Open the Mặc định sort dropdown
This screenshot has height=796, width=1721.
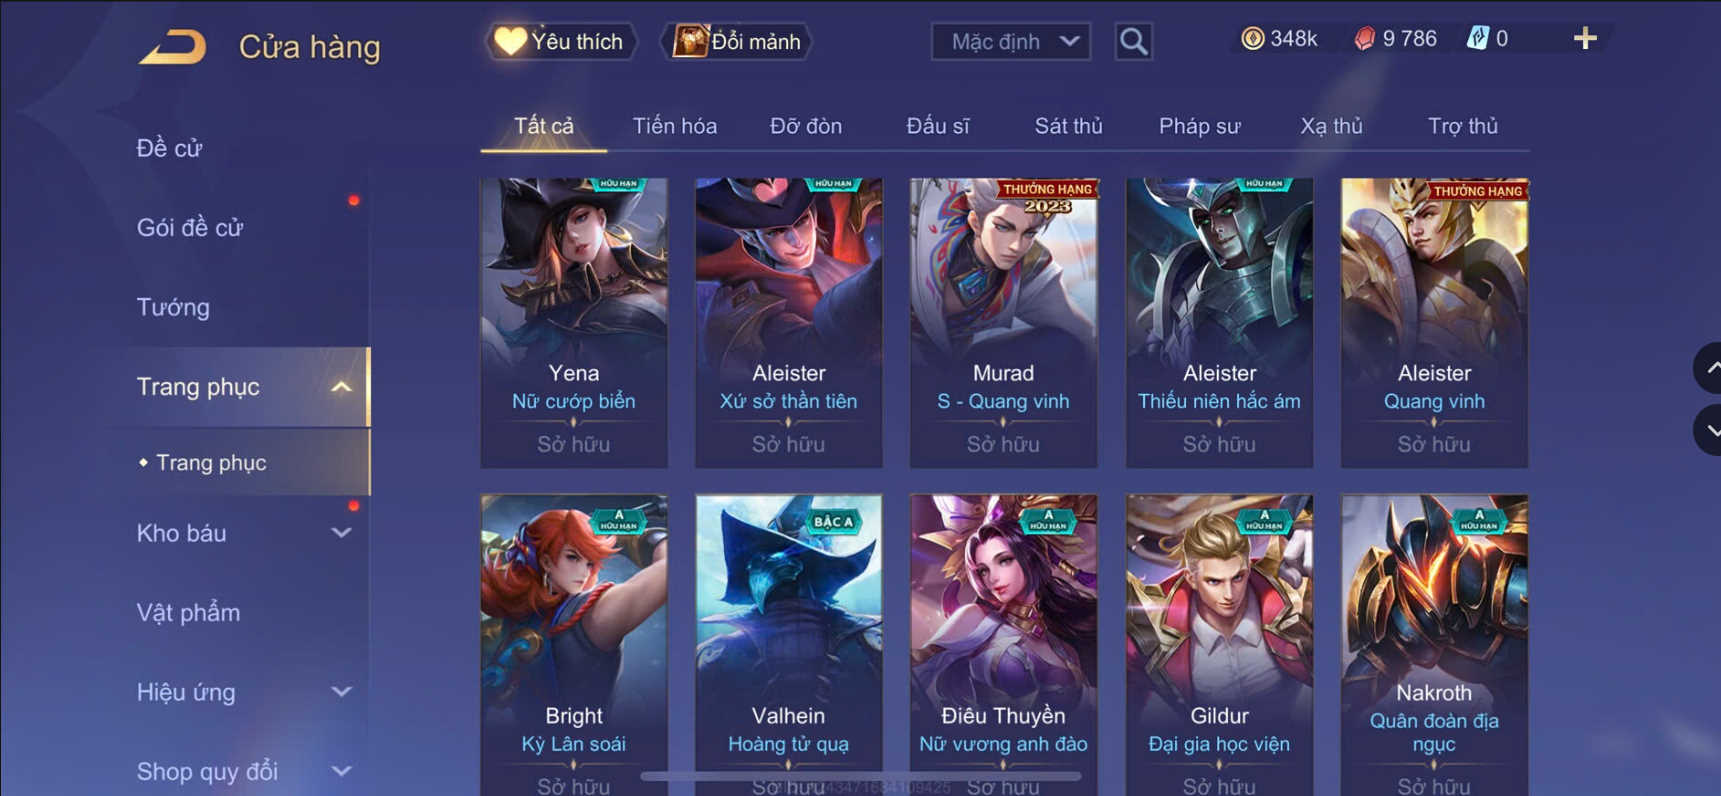click(x=1011, y=42)
